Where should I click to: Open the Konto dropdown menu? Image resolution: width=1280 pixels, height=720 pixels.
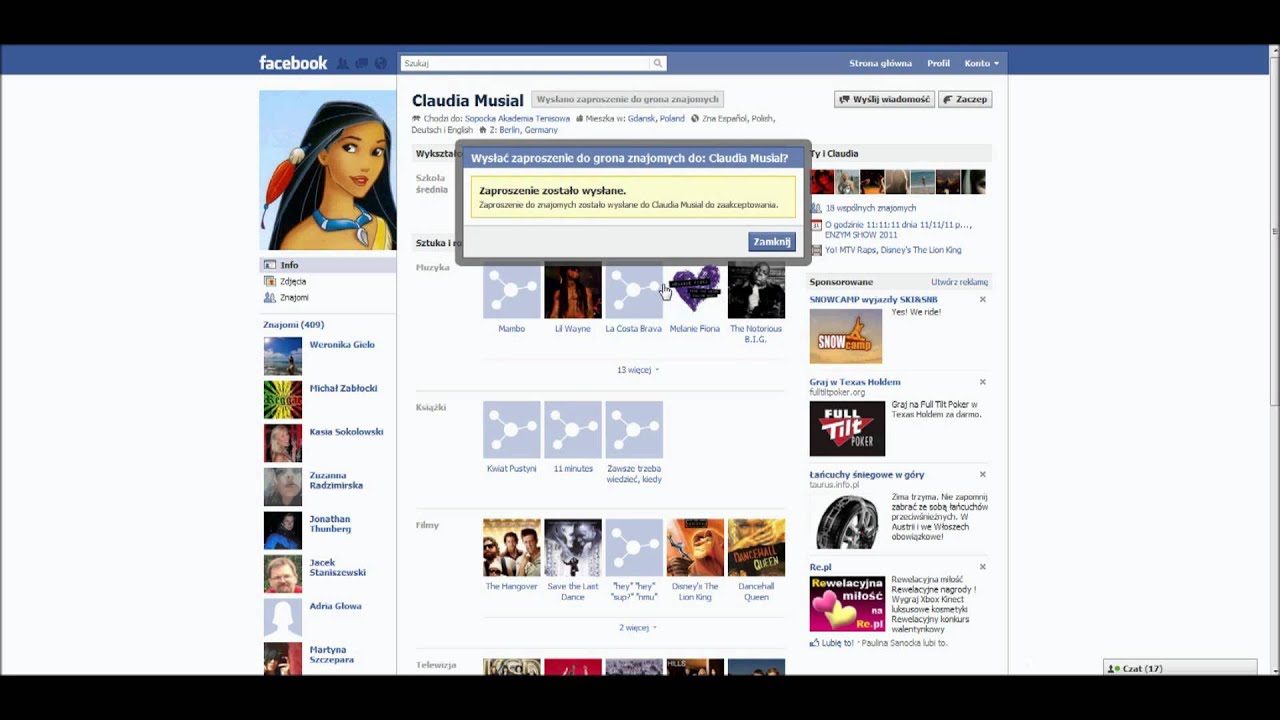click(x=981, y=63)
